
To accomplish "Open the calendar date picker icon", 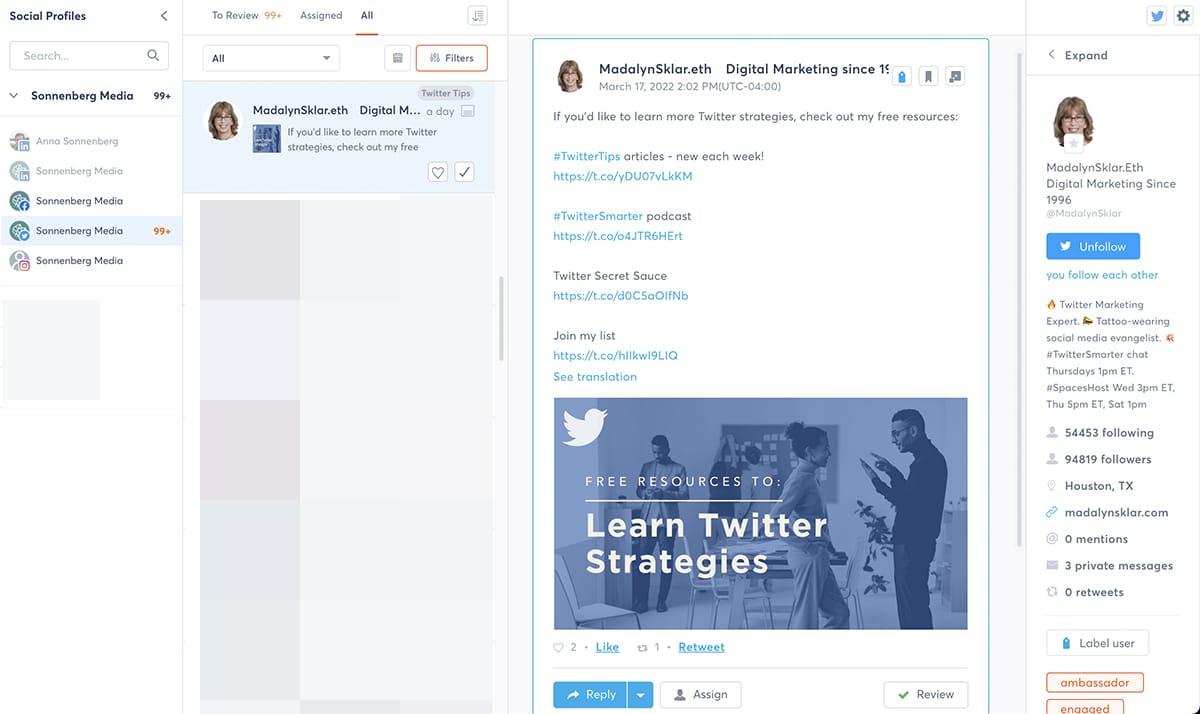I will [398, 58].
